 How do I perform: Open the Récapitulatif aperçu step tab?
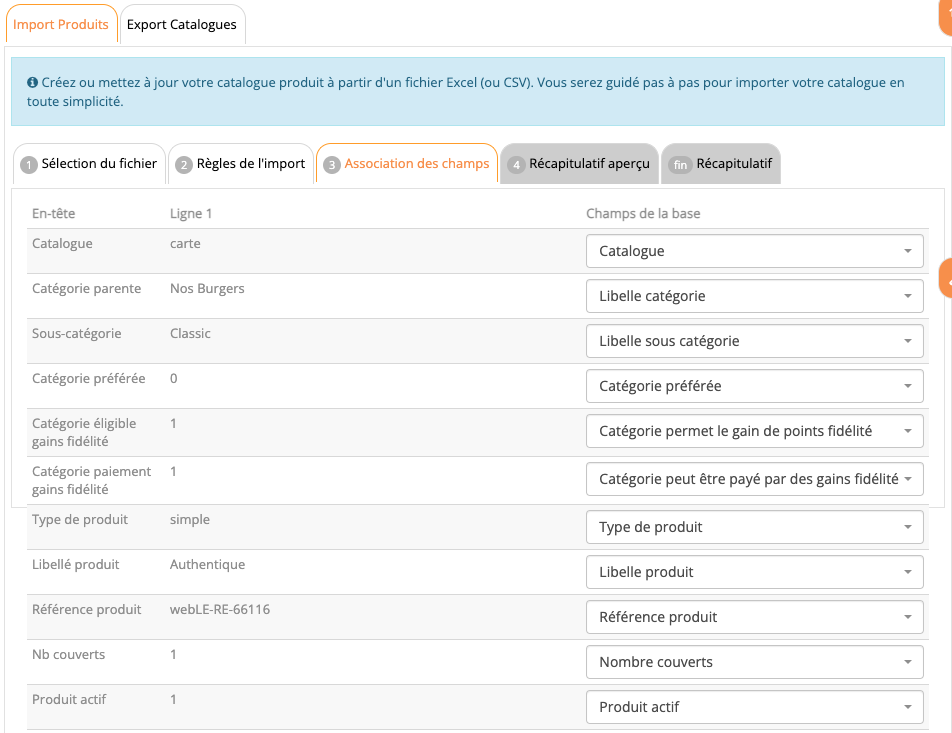coord(579,164)
